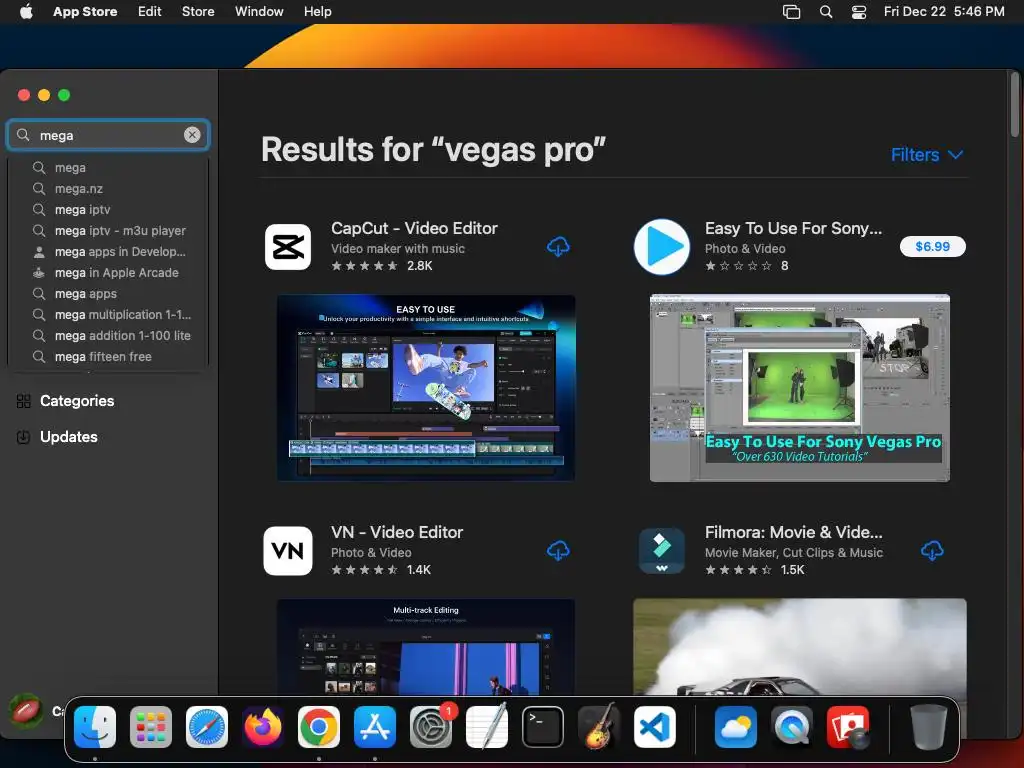
Task: View the Filmora car smoke screenshot
Action: point(800,647)
